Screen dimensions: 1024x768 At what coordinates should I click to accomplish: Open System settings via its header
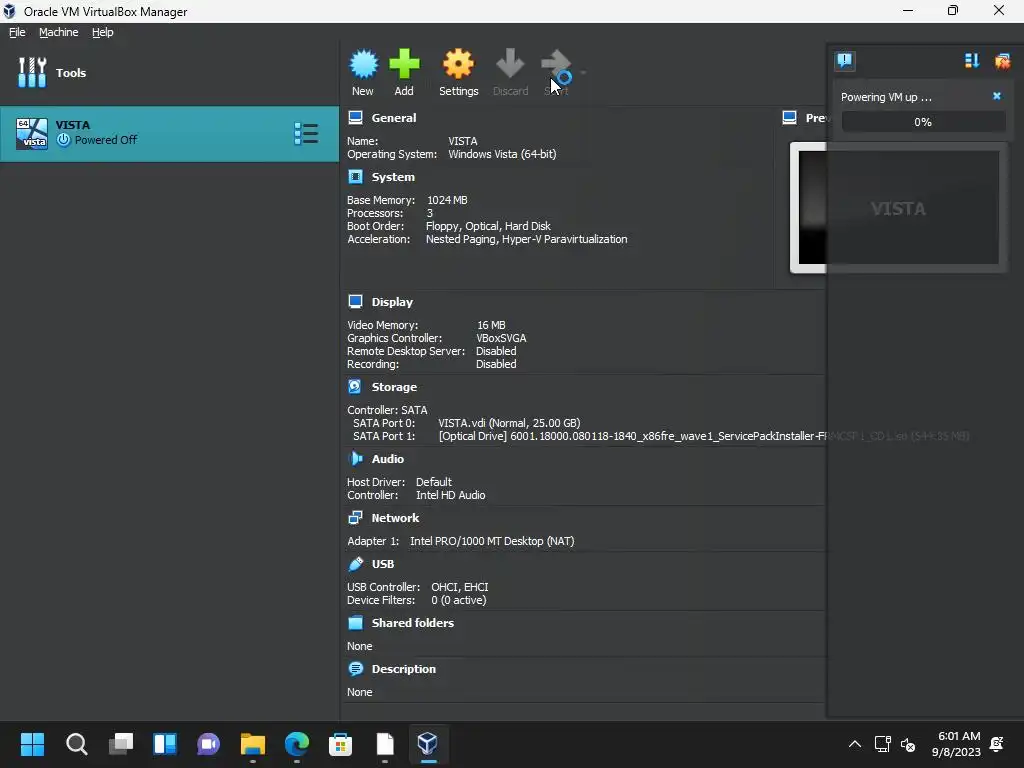(x=393, y=177)
